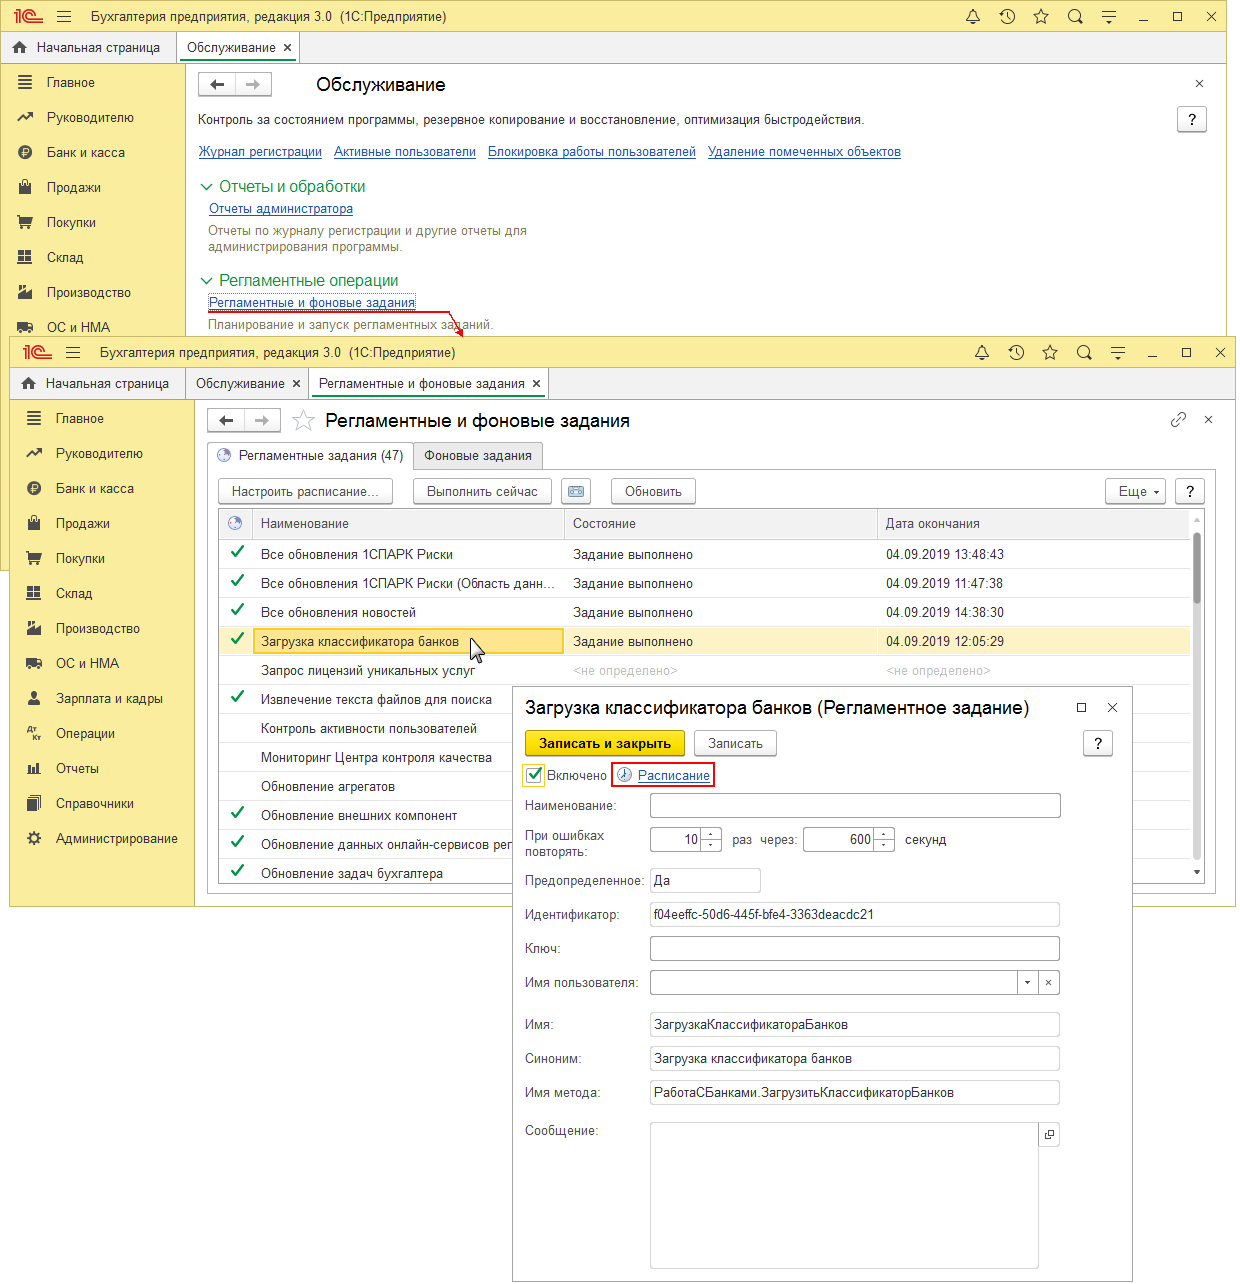Open Удаление помеченных объектов link
The height and width of the screenshot is (1284, 1240).
tap(804, 152)
